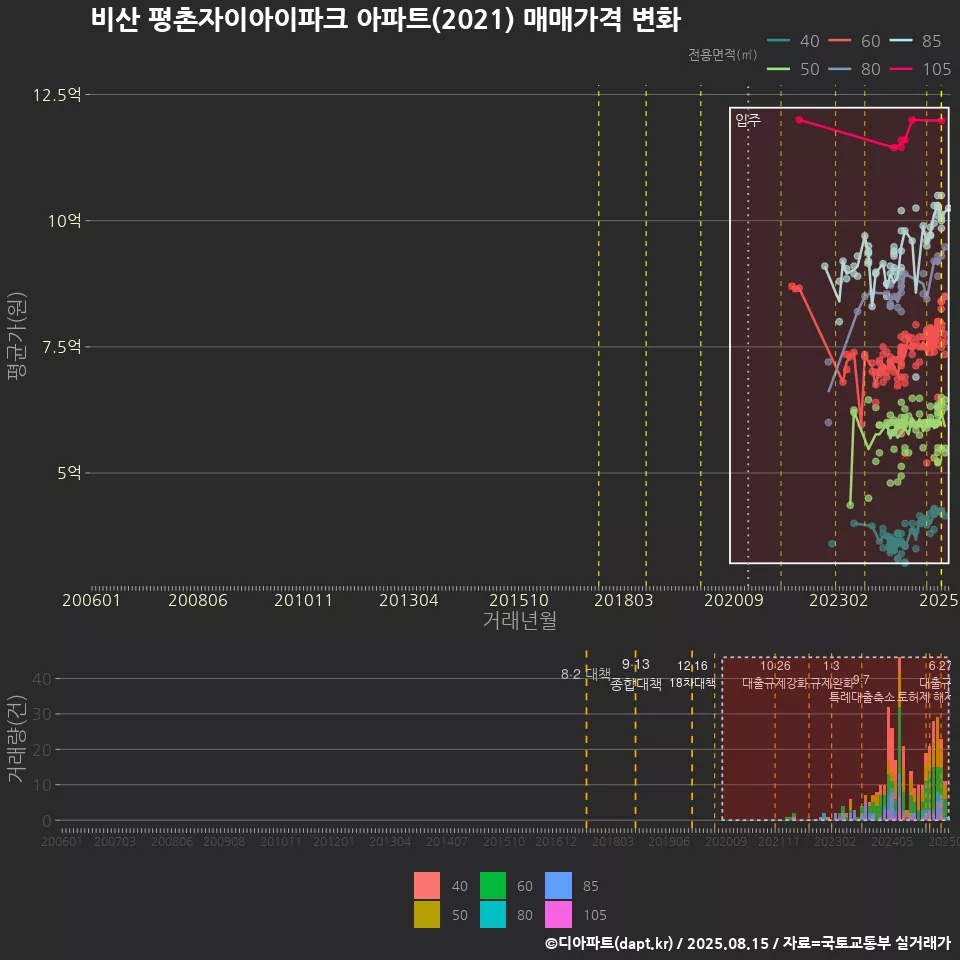Click the 200703 label on volume chart
This screenshot has width=960, height=960.
pos(115,842)
